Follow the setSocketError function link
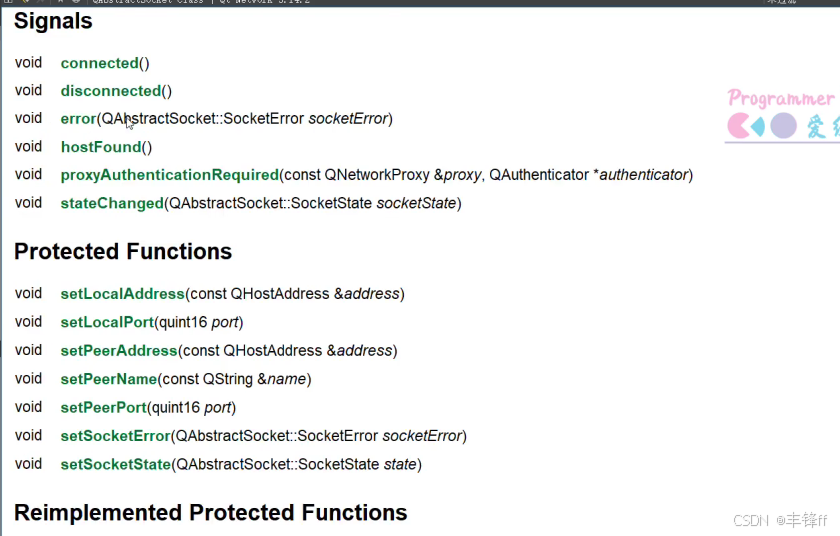The width and height of the screenshot is (840, 536). point(116,436)
